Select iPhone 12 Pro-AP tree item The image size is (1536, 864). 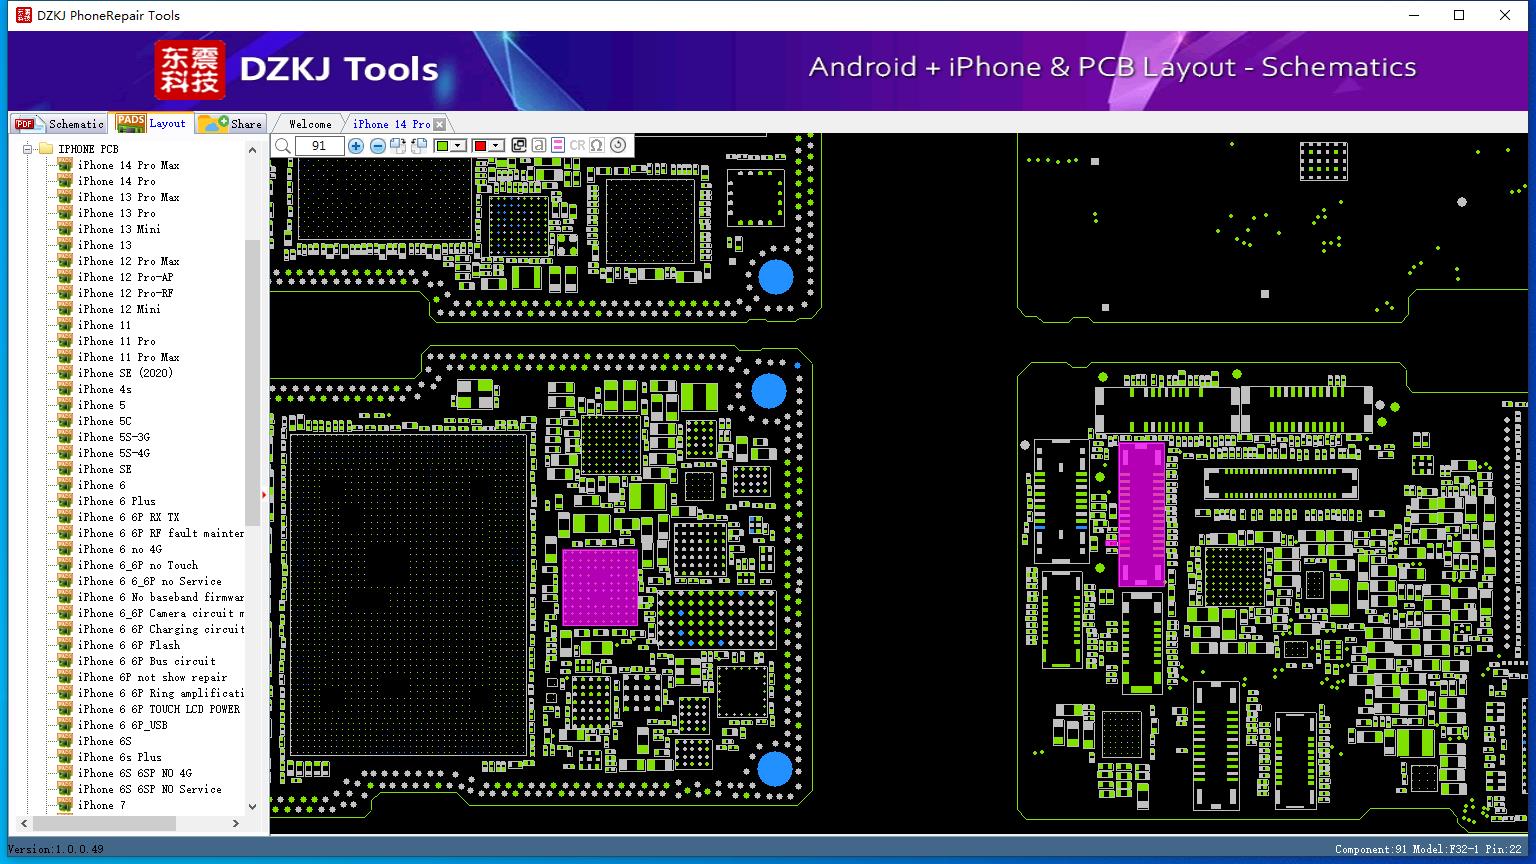click(x=126, y=277)
